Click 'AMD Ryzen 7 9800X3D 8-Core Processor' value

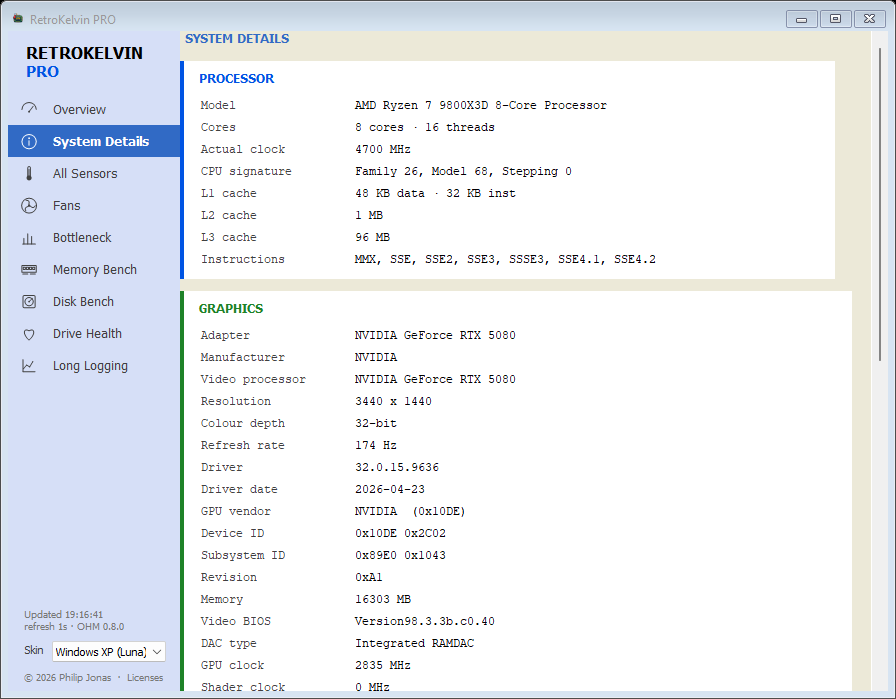(481, 105)
